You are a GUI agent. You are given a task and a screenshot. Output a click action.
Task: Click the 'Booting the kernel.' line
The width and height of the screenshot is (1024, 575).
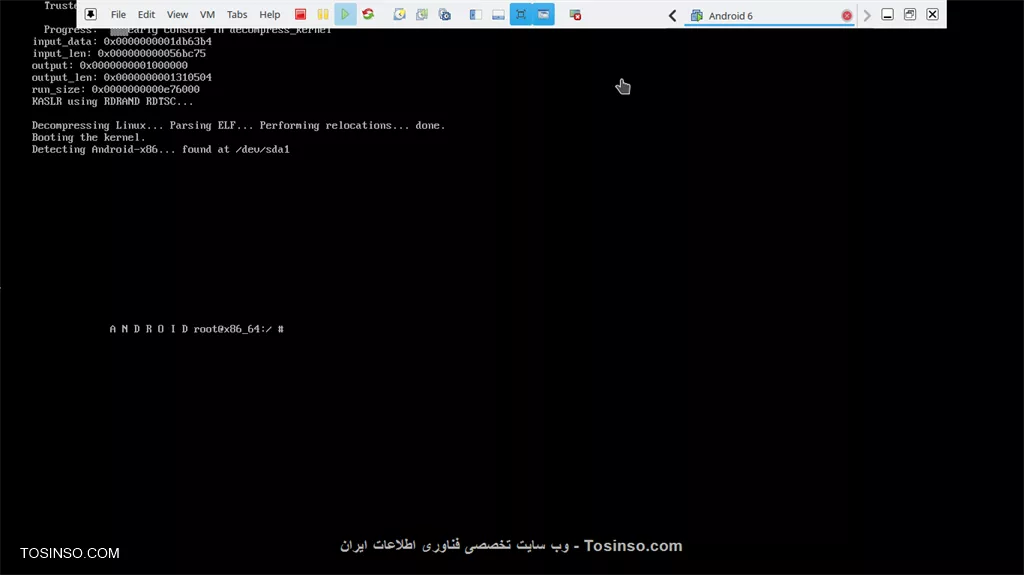(x=89, y=137)
